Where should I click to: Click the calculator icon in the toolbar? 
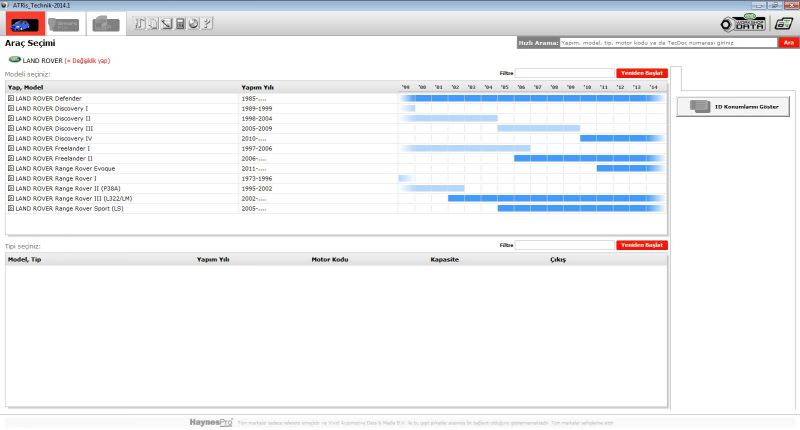179,23
